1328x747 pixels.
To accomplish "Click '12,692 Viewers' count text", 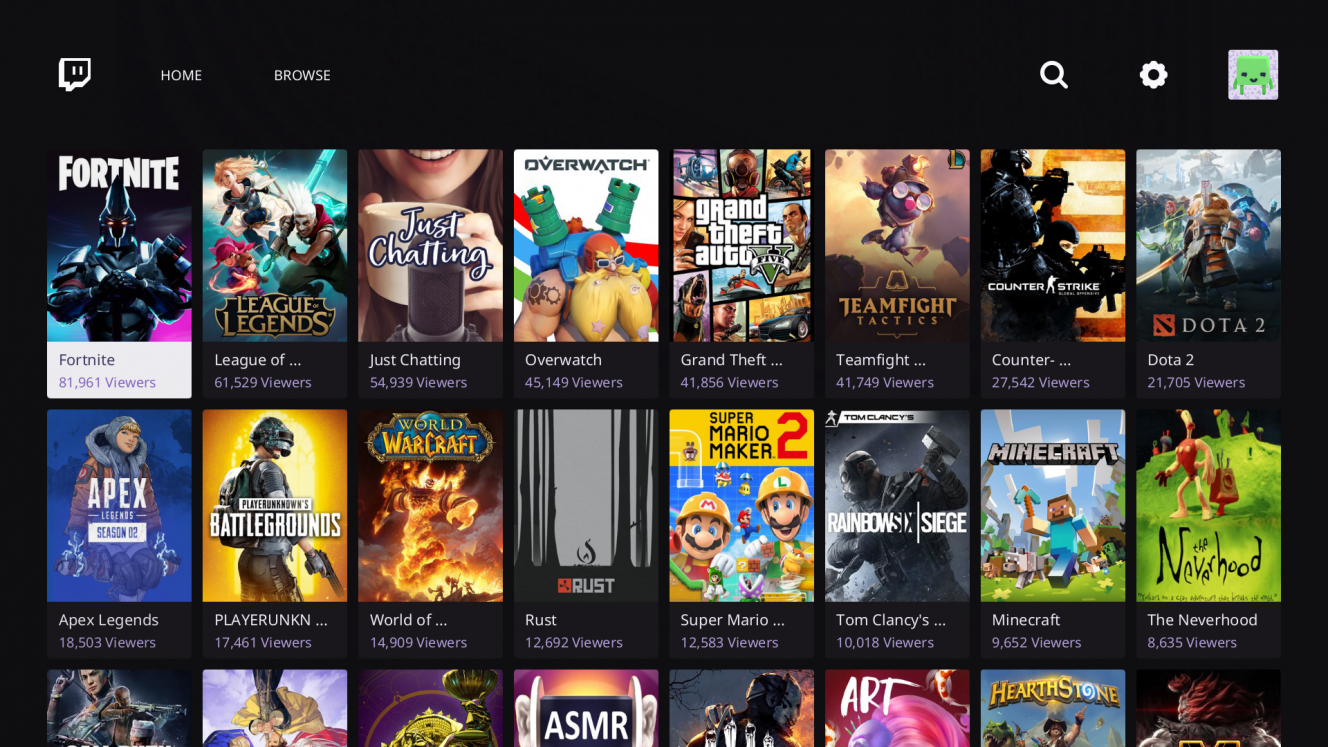I will [x=574, y=643].
